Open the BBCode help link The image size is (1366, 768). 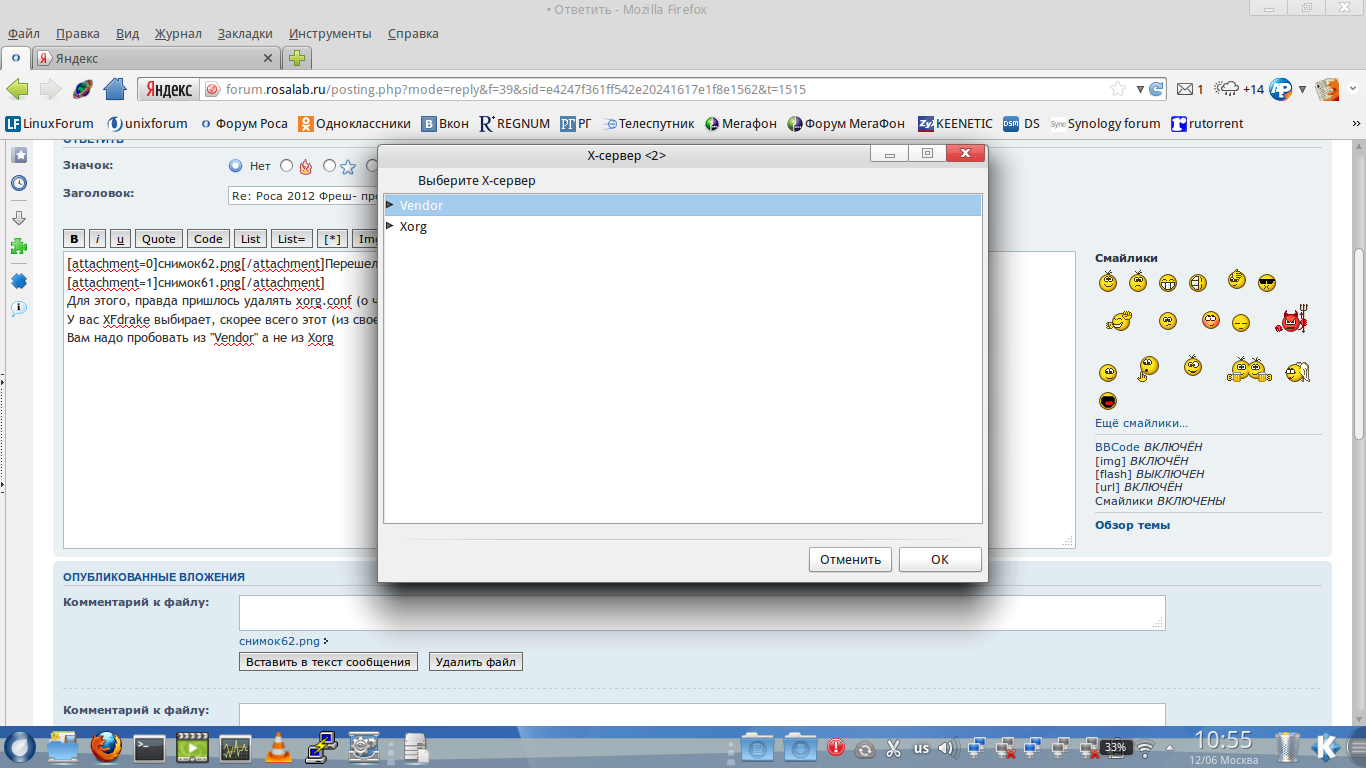tap(1117, 447)
